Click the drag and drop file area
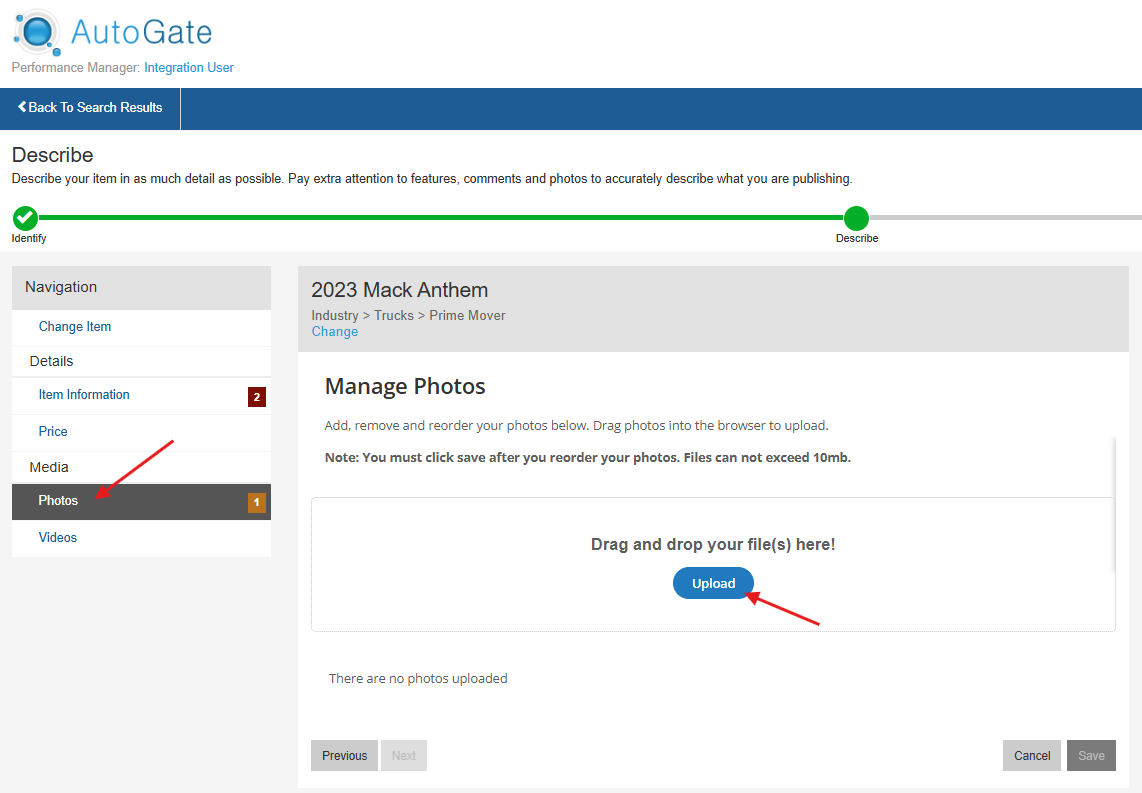1142x793 pixels. [712, 545]
